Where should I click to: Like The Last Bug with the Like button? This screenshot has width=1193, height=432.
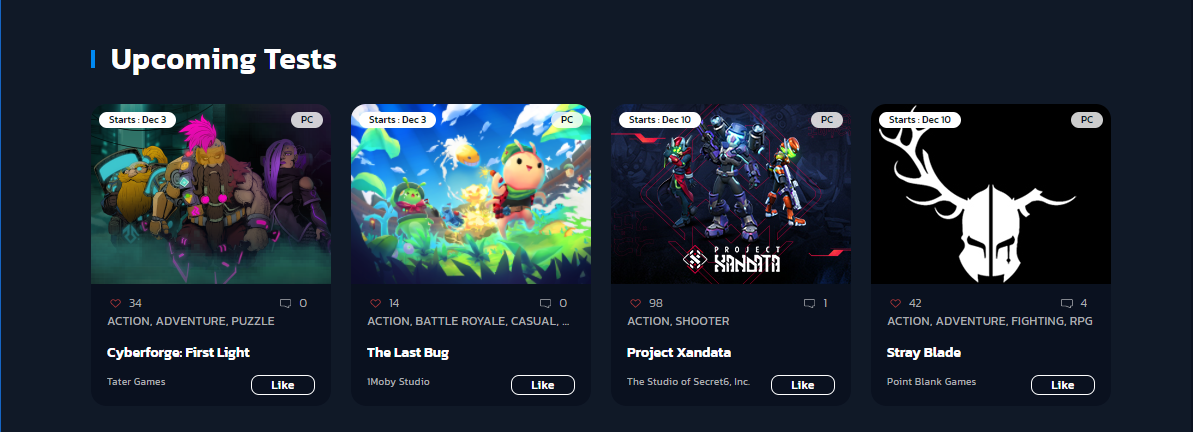pos(543,385)
